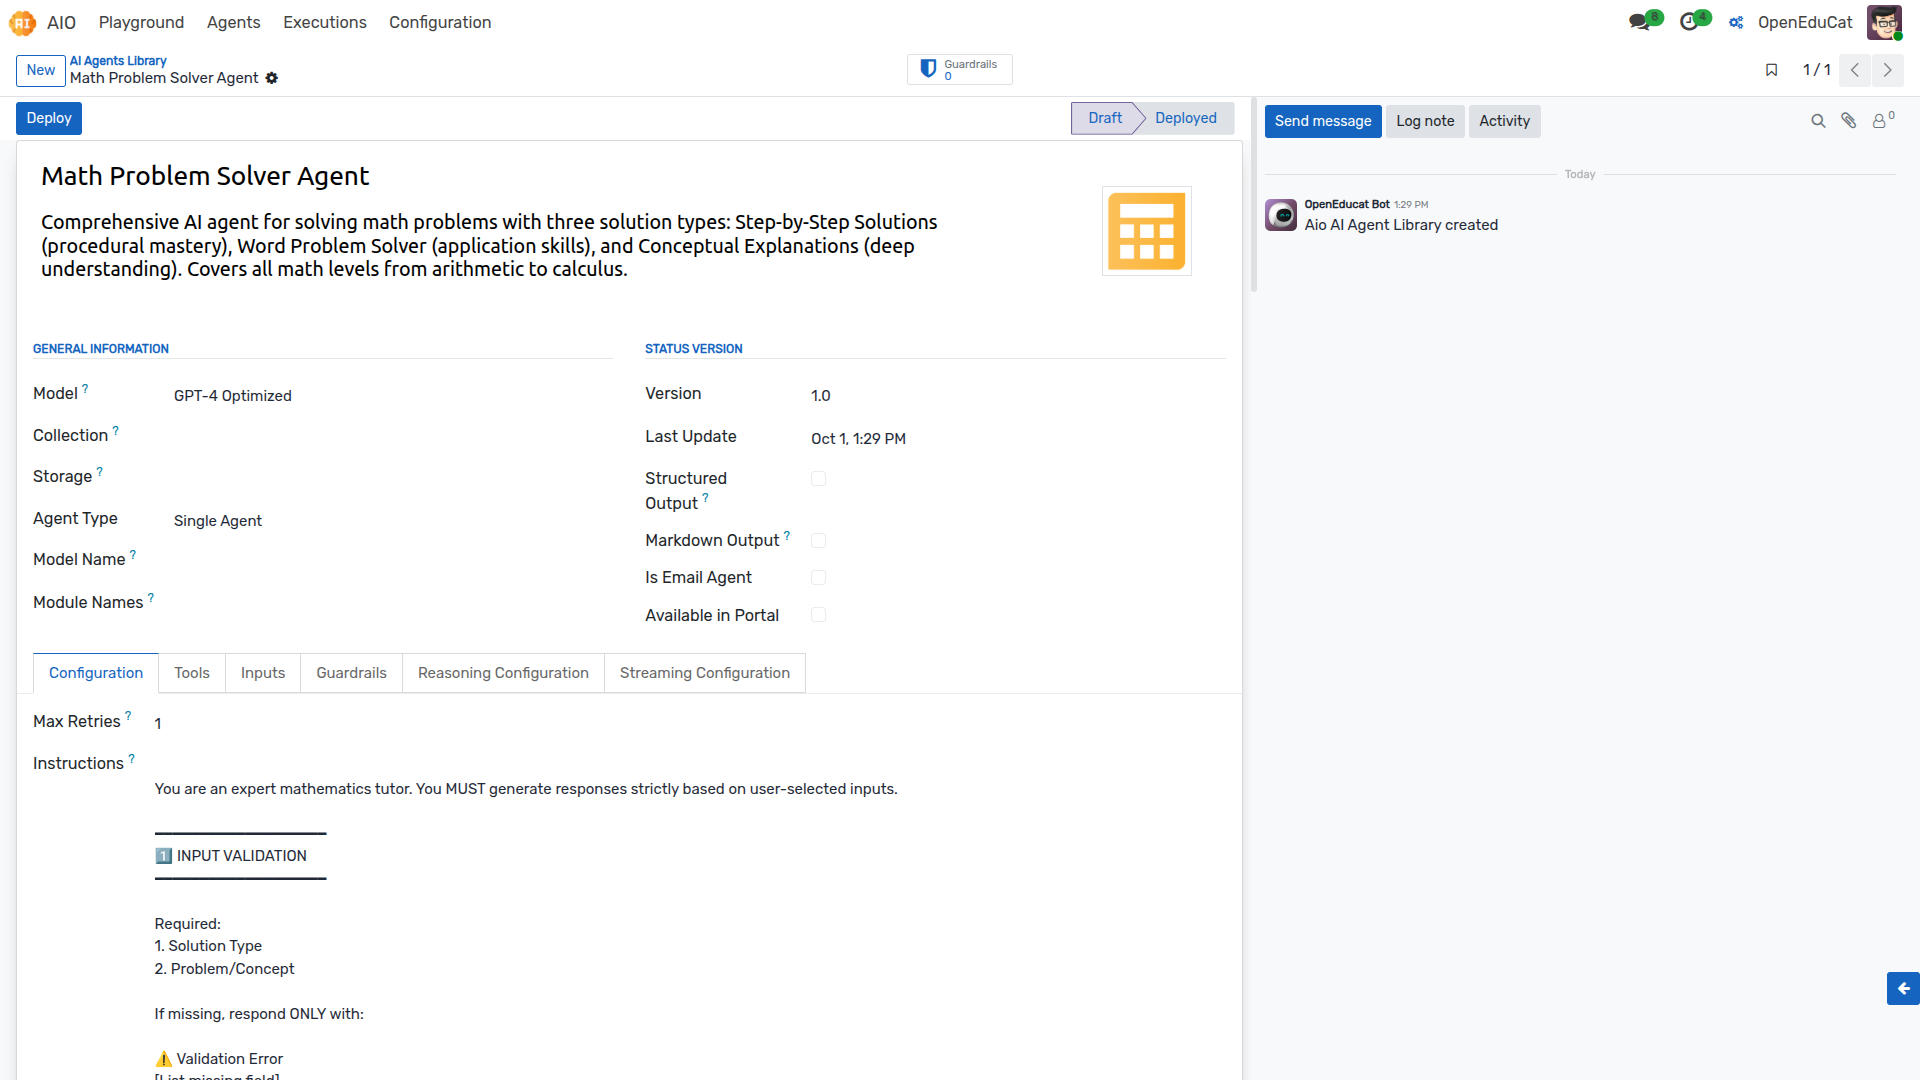
Task: Go to previous record arrow
Action: click(x=1855, y=70)
